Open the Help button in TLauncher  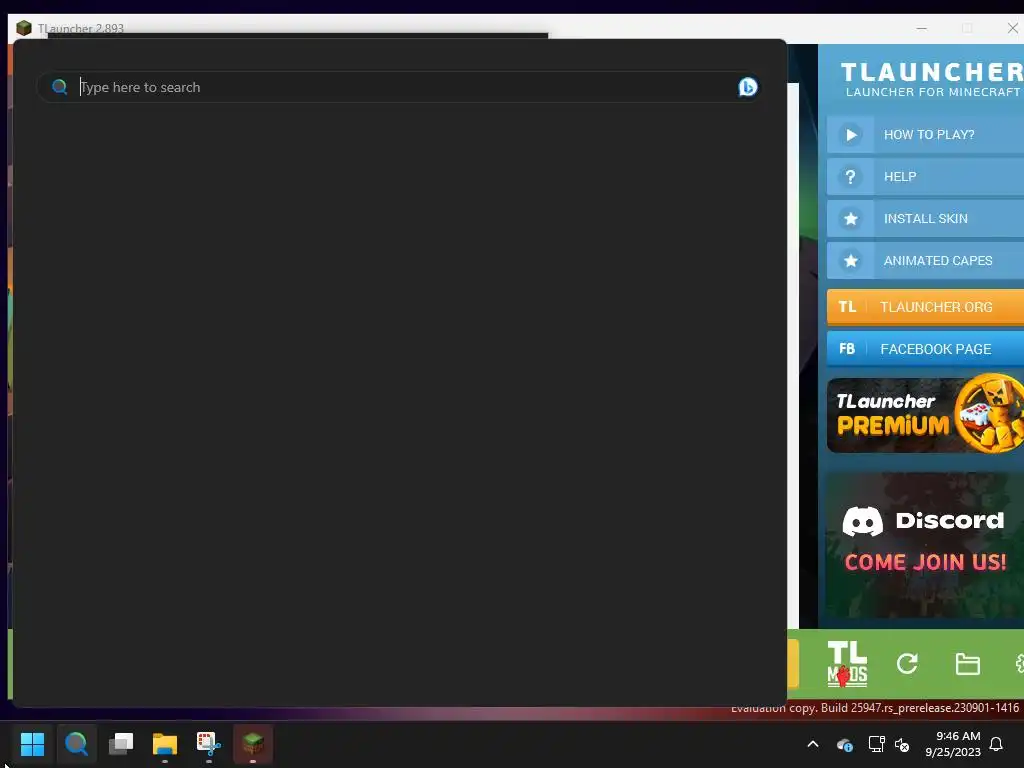925,176
